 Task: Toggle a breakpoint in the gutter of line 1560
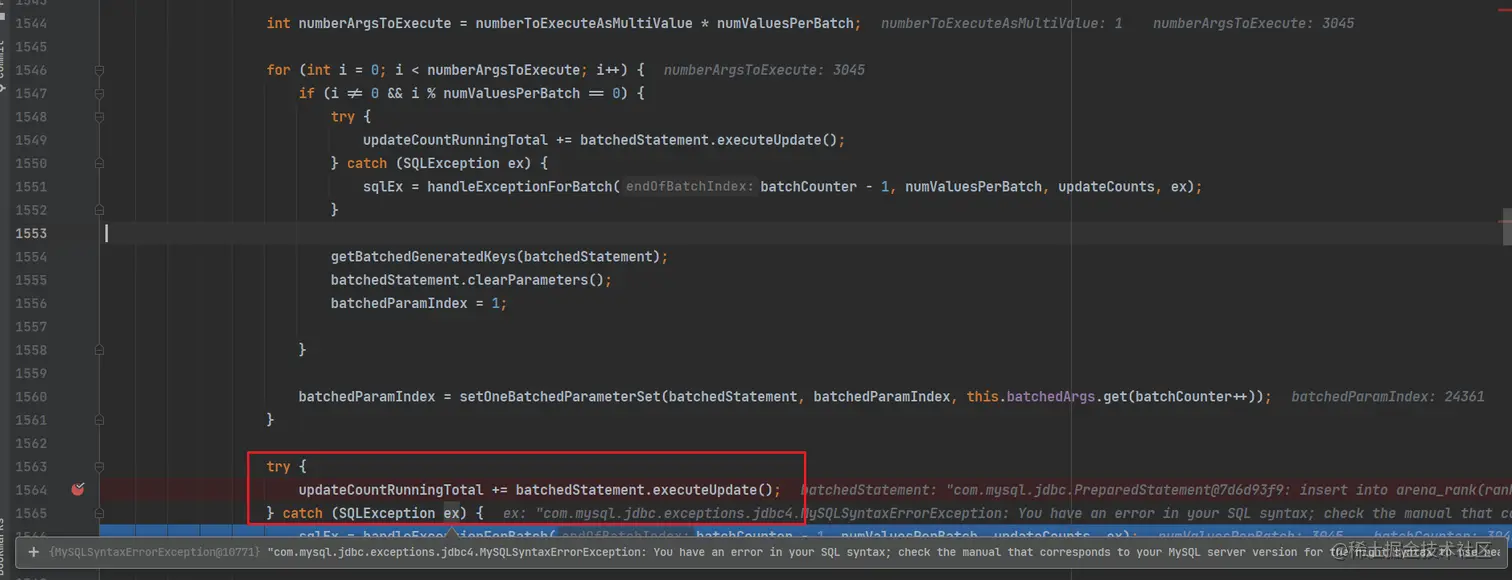(x=78, y=396)
